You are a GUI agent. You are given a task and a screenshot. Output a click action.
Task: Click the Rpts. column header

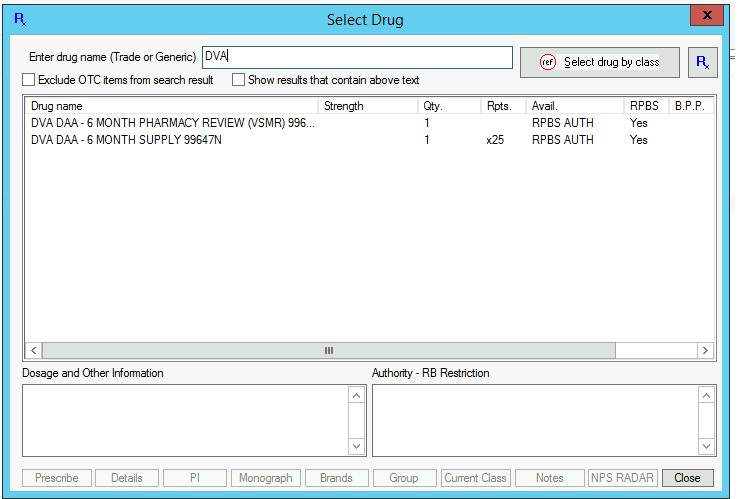coord(503,106)
